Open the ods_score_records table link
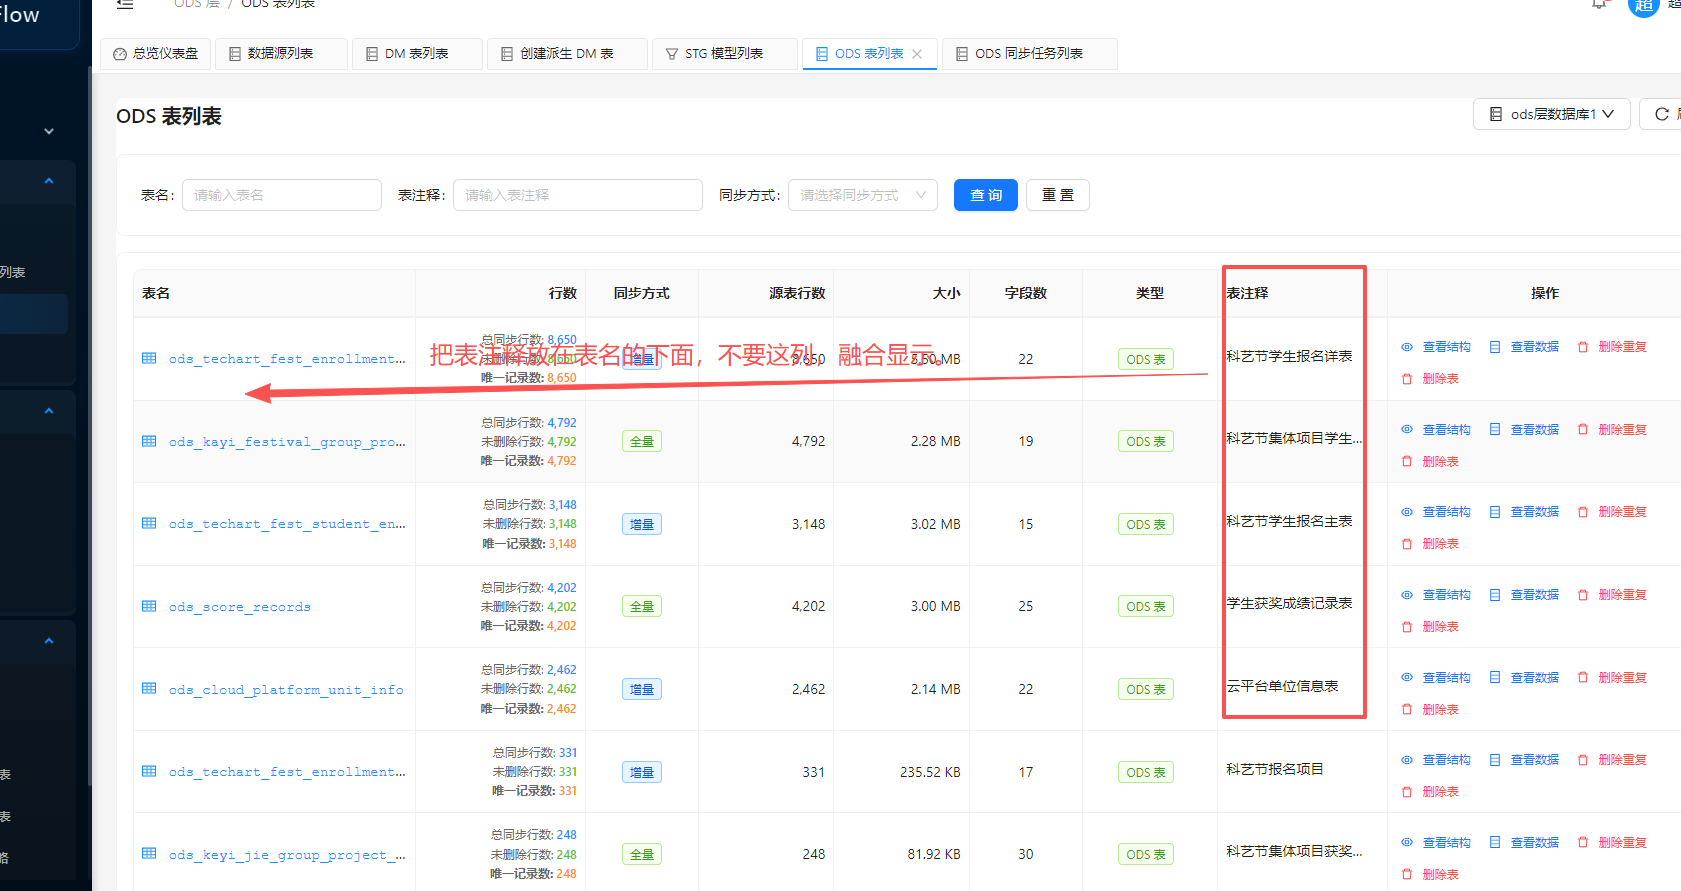This screenshot has height=891, width=1681. click(240, 607)
